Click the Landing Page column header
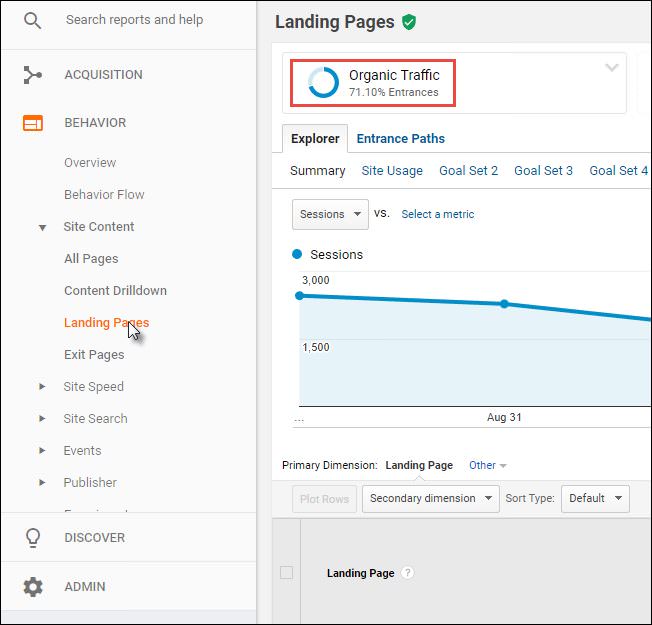 (360, 573)
